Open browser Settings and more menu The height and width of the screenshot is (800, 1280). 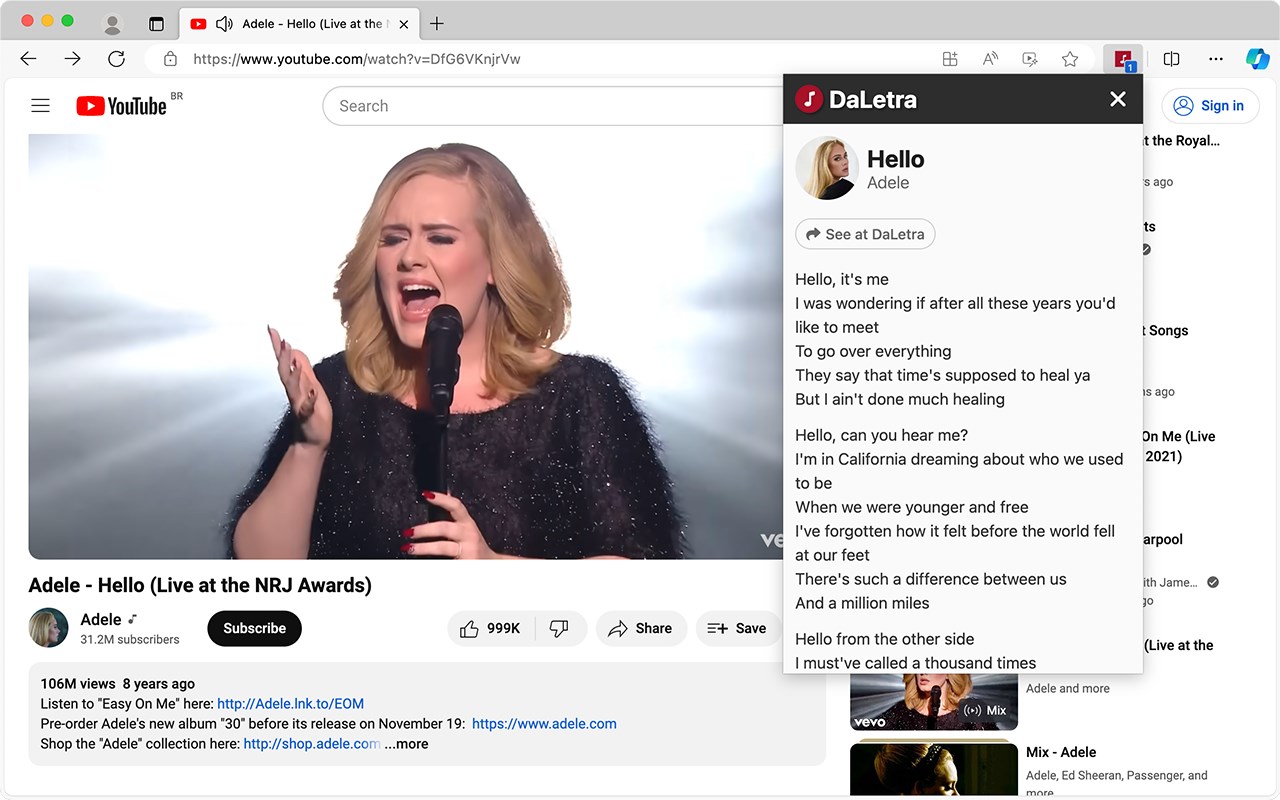pyautogui.click(x=1216, y=59)
